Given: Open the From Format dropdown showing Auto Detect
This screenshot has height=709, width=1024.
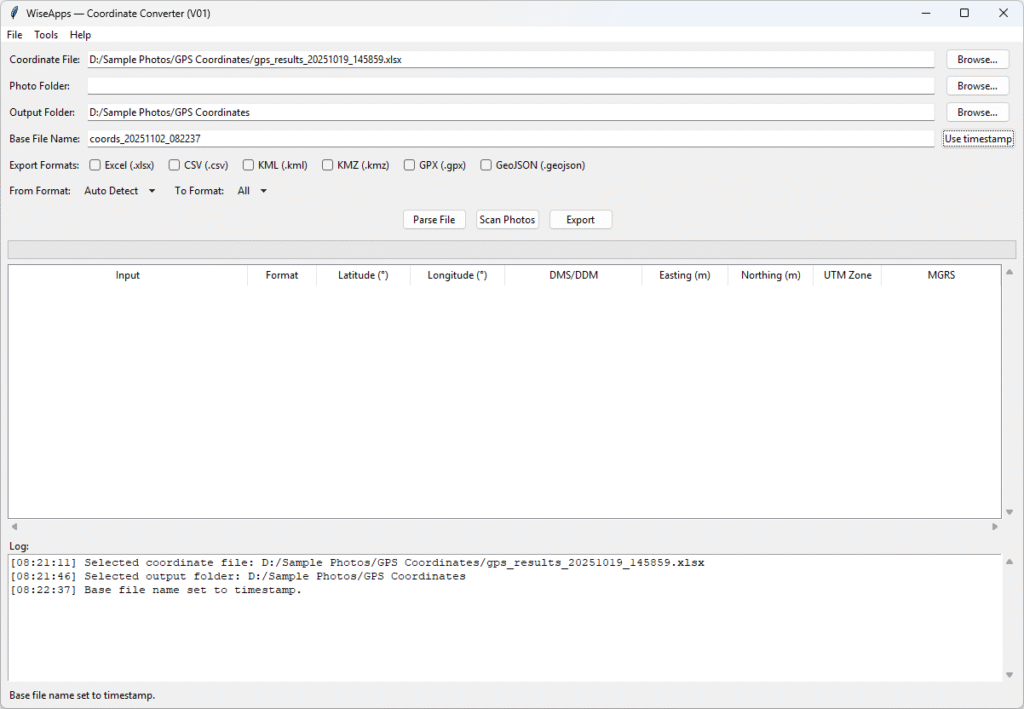Looking at the screenshot, I should click(118, 191).
